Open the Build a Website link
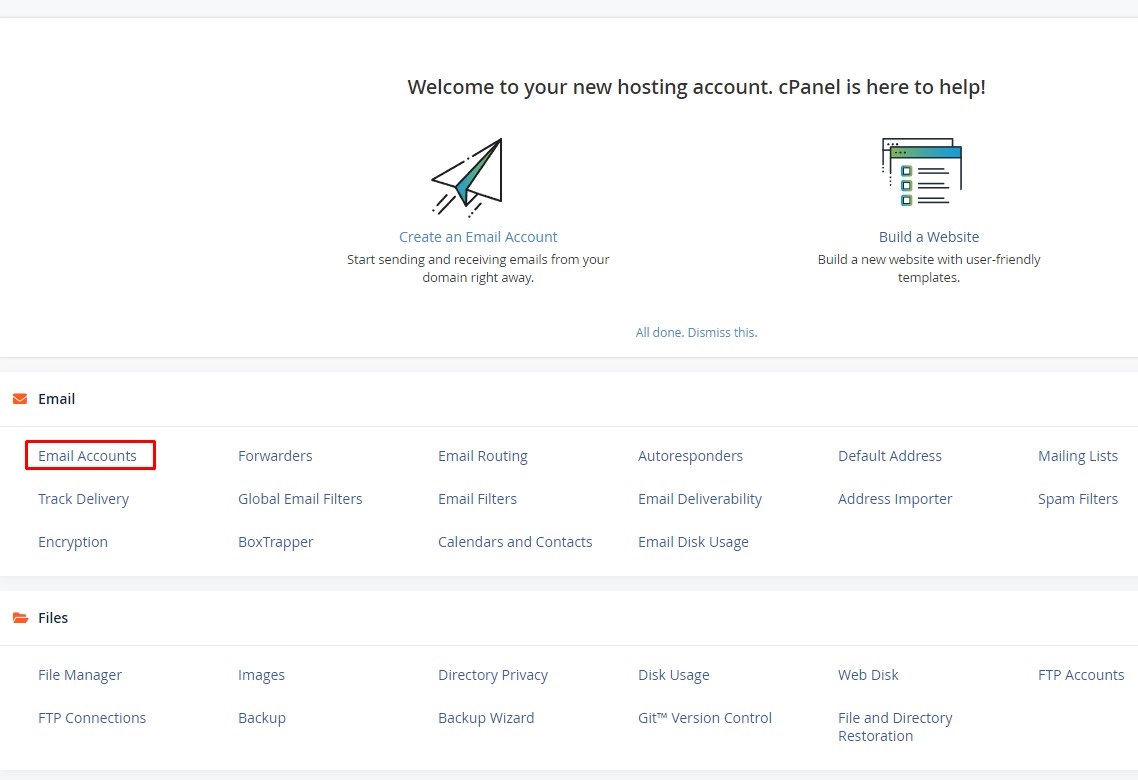Viewport: 1138px width, 780px height. (928, 237)
